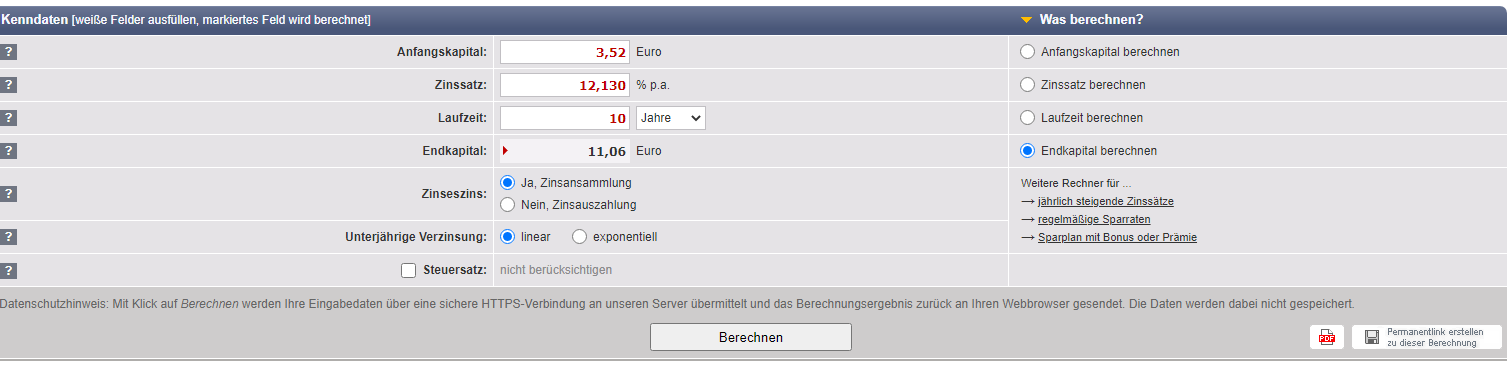Open the Jahre unit dropdown
Image resolution: width=1512 pixels, height=369 pixels.
coord(670,118)
